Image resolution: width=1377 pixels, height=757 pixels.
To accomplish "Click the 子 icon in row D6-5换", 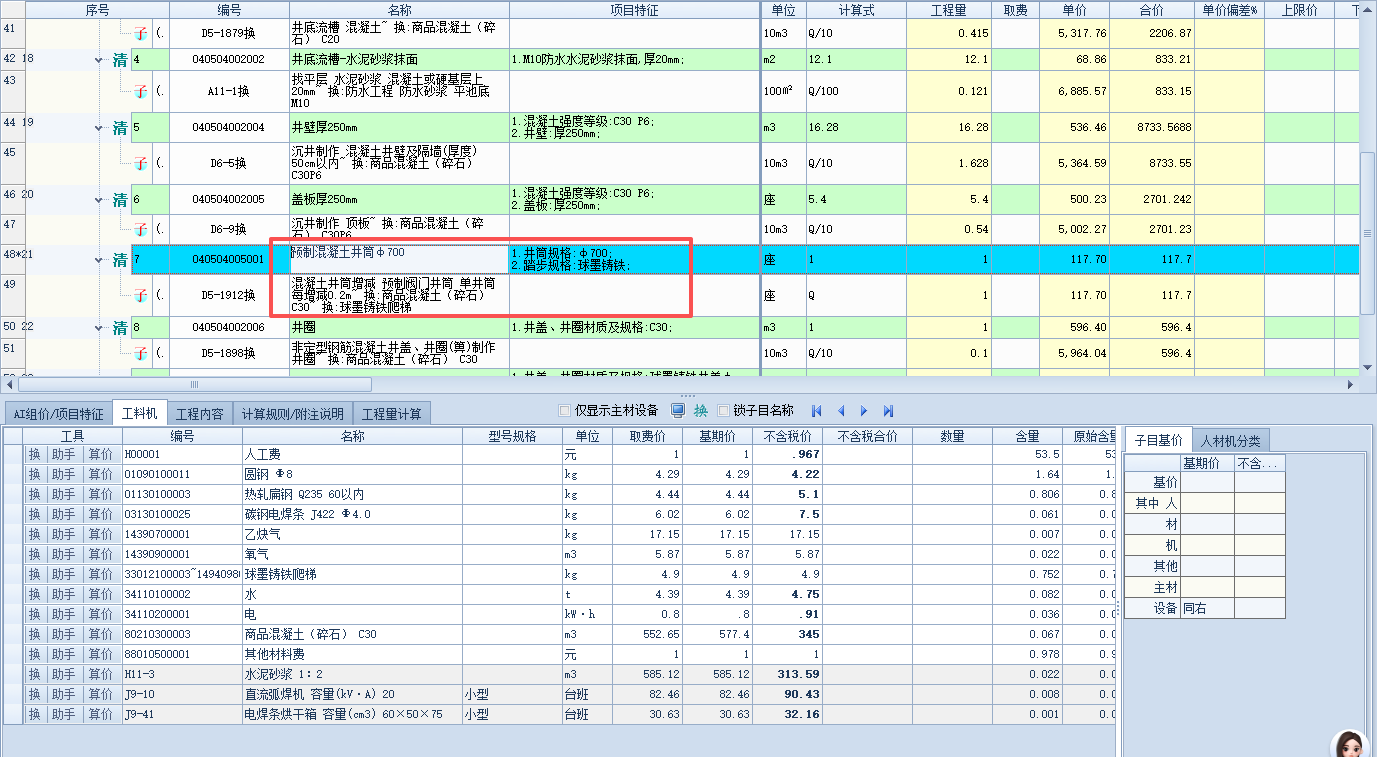I will coord(140,163).
